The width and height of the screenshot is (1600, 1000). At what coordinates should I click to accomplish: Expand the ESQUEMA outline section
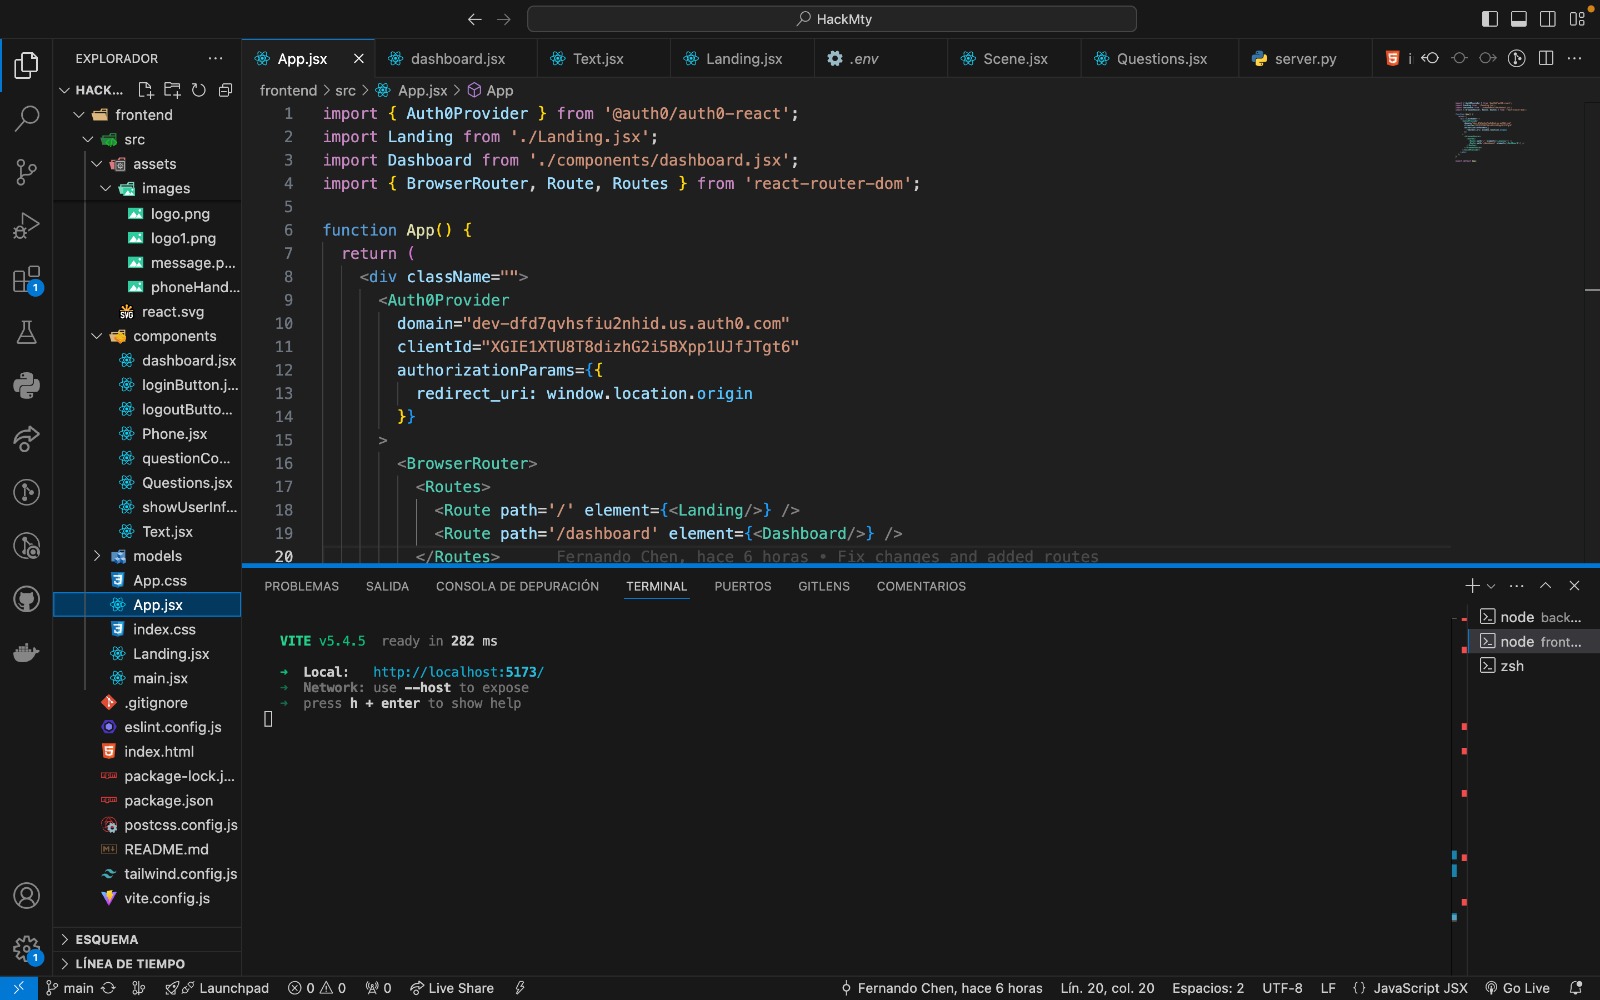point(106,939)
